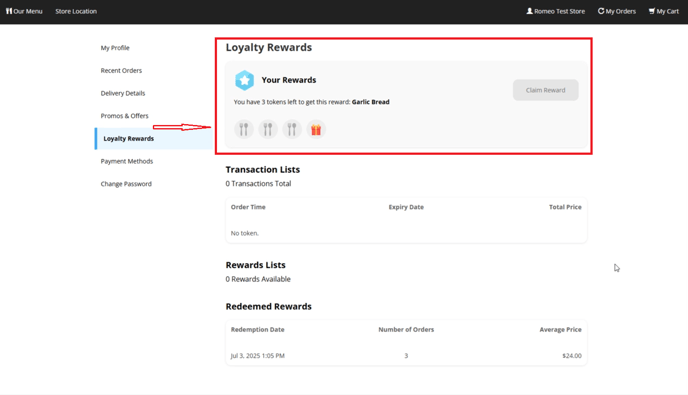Viewport: 688px width, 395px height.
Task: Click the Redeemed Rewards heading
Action: click(269, 306)
